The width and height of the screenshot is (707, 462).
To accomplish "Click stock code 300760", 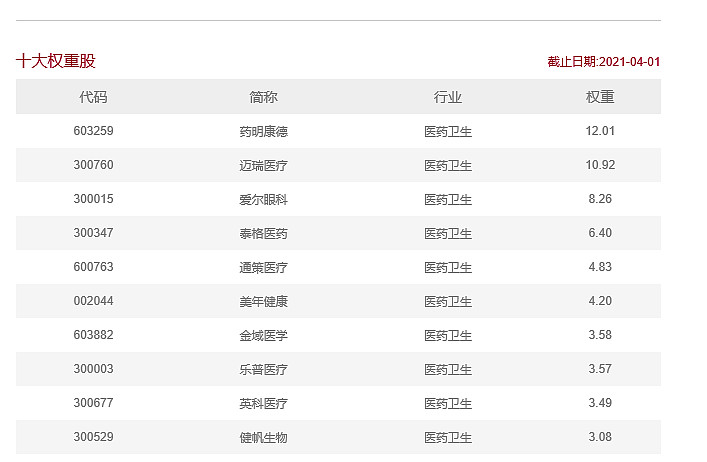I will [94, 165].
